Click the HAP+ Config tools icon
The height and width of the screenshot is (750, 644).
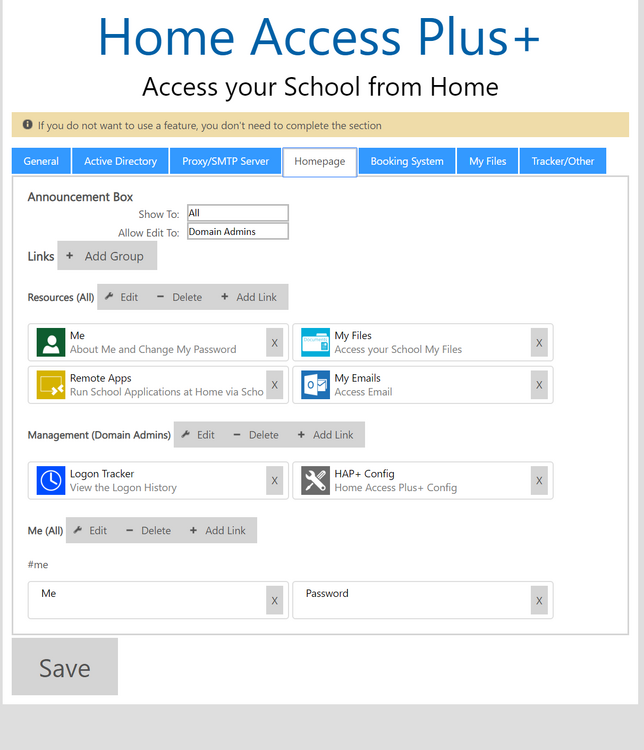click(x=315, y=480)
